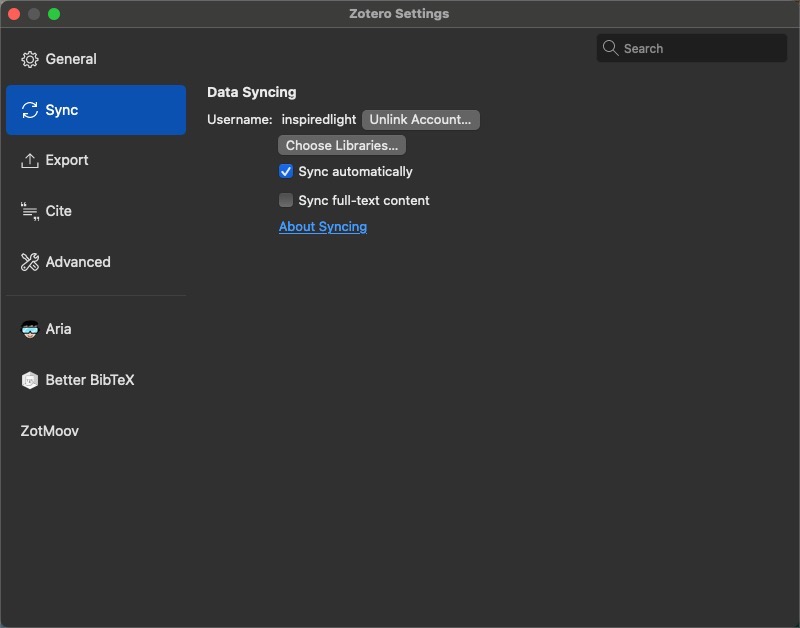This screenshot has width=800, height=628.
Task: Click the magnifier icon in Search
Action: pyautogui.click(x=610, y=48)
